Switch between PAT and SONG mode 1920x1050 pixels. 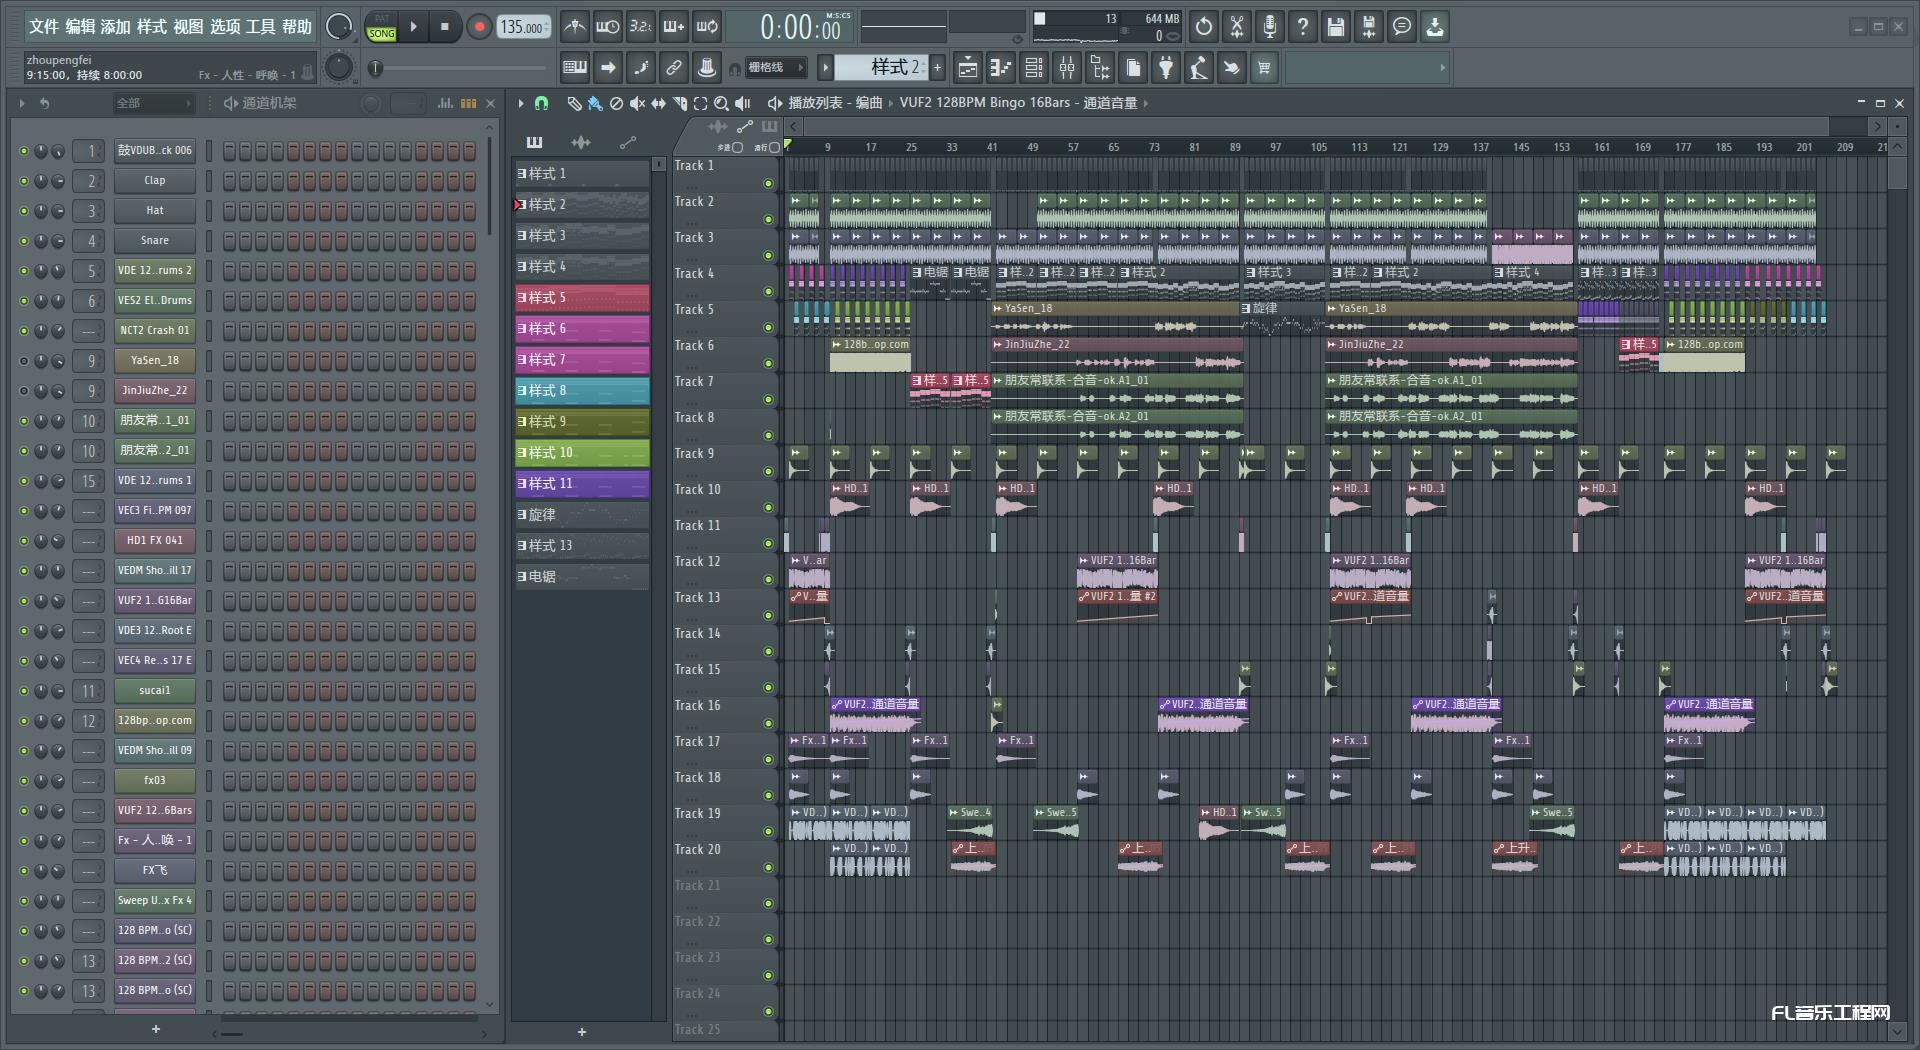coord(381,27)
